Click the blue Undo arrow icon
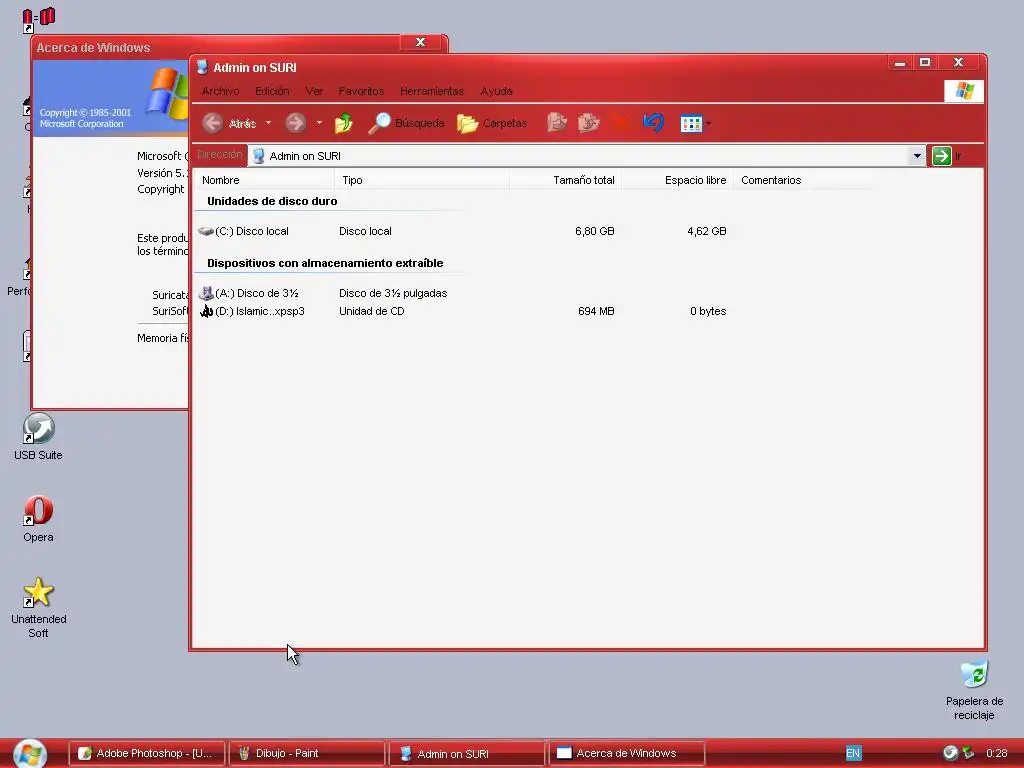The width and height of the screenshot is (1024, 768). (x=653, y=123)
